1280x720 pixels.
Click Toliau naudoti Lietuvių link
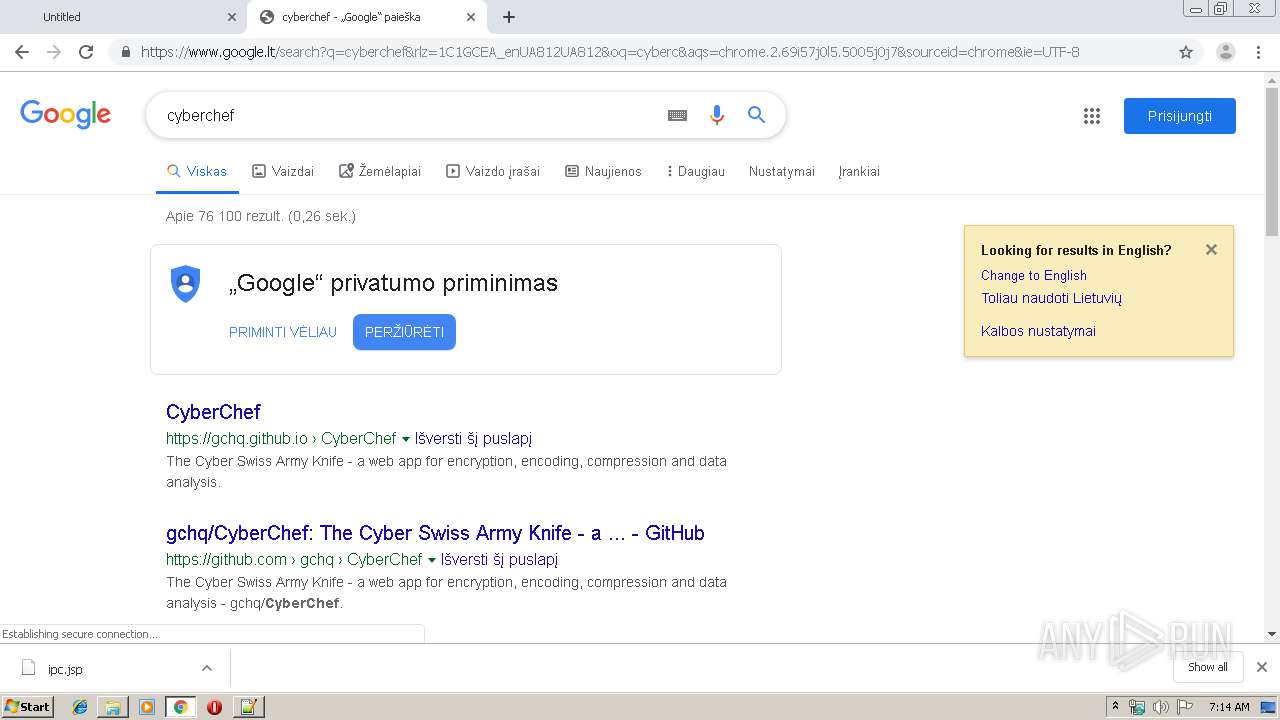click(1051, 298)
